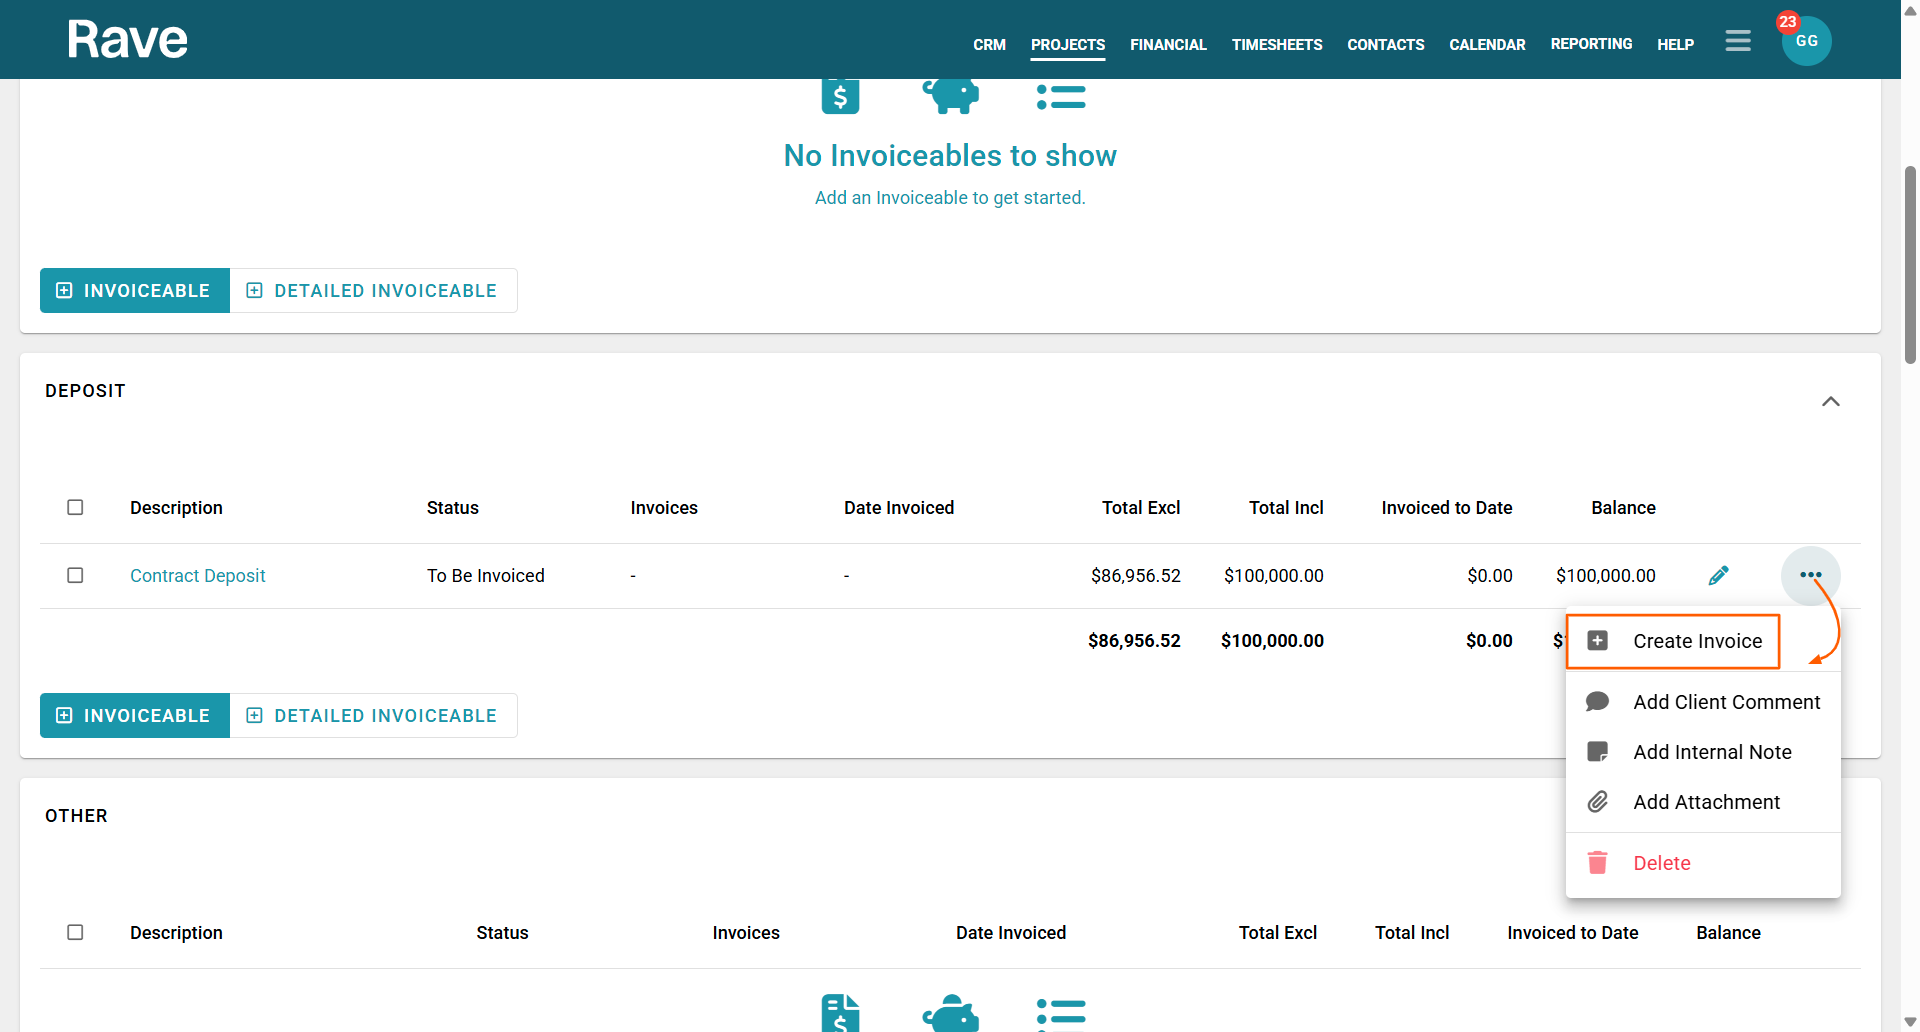This screenshot has width=1920, height=1032.
Task: Click the speech bubble comment icon
Action: coord(1598,702)
